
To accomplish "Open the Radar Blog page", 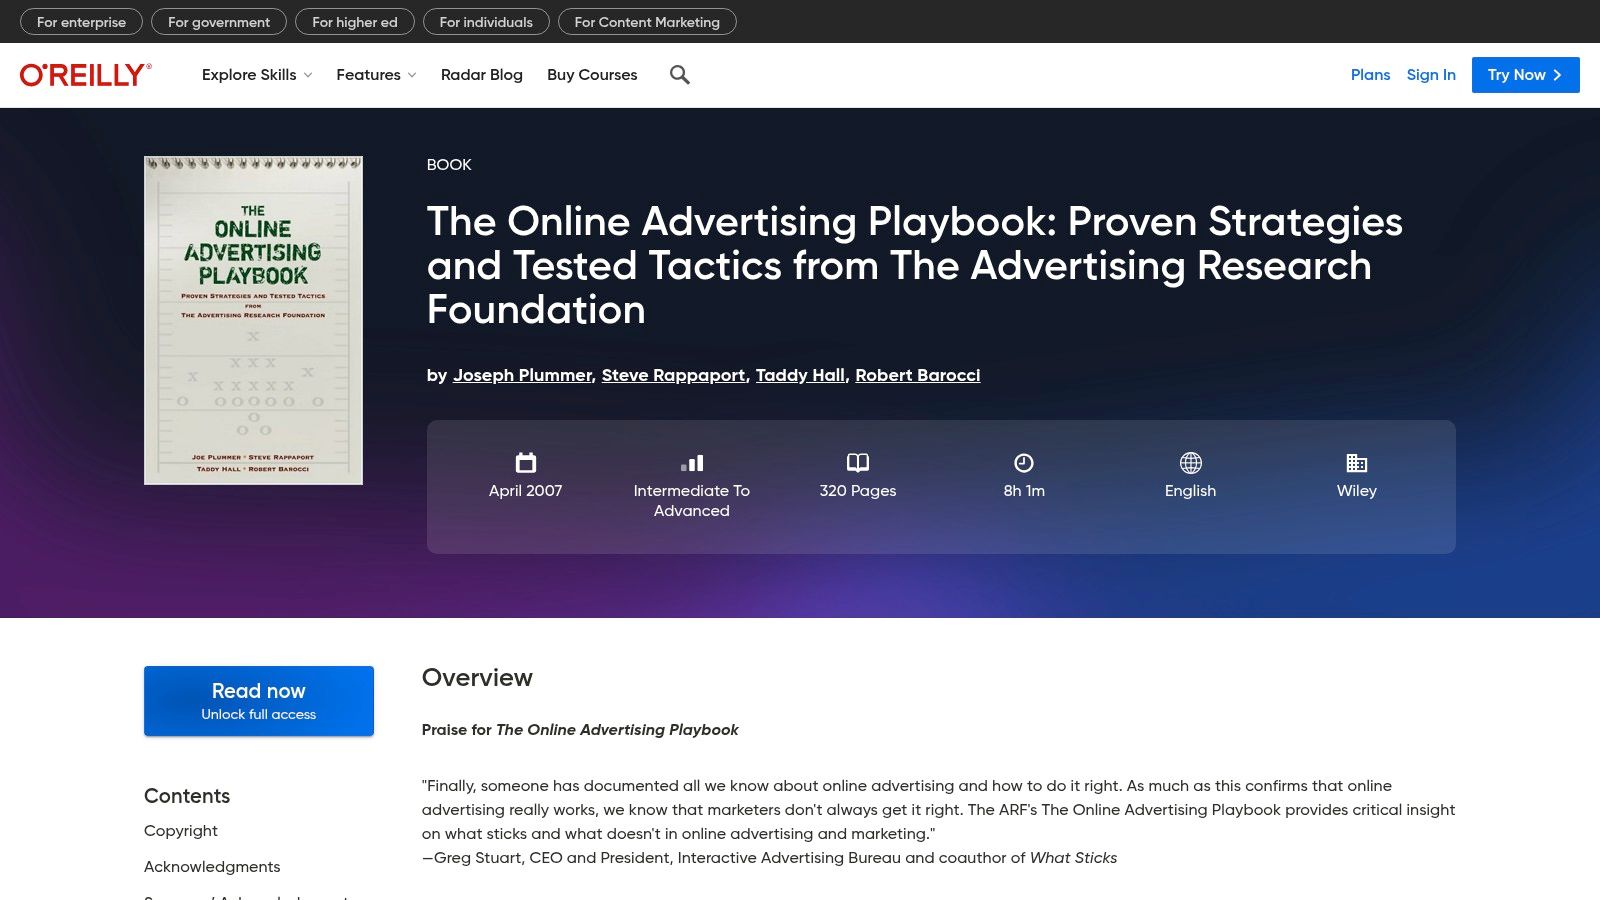I will (x=482, y=75).
